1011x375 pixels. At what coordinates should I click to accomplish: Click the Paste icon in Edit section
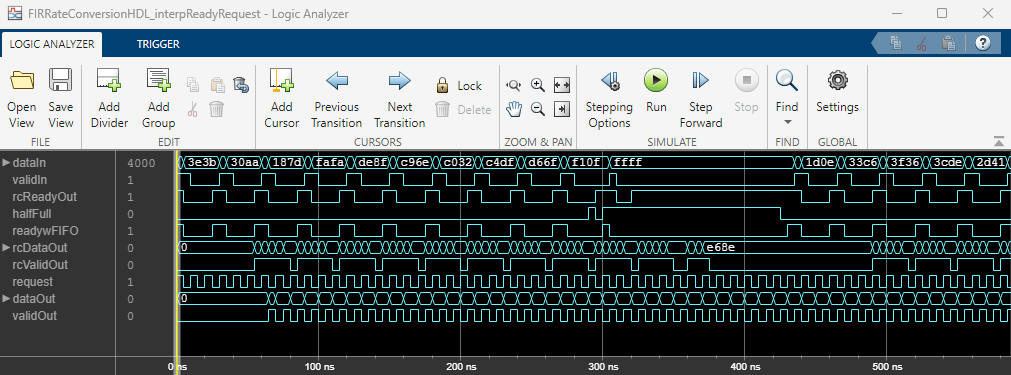pyautogui.click(x=217, y=85)
